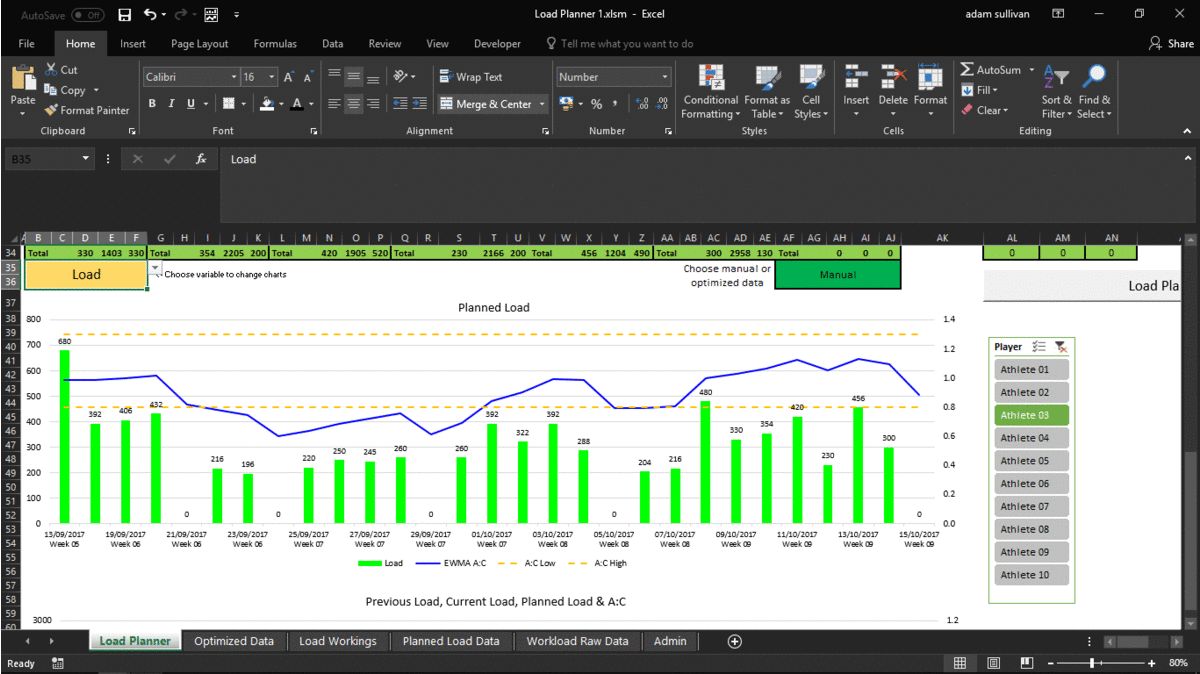The width and height of the screenshot is (1200, 674).
Task: Open dropdown arrow beside Load cell
Action: click(x=155, y=269)
